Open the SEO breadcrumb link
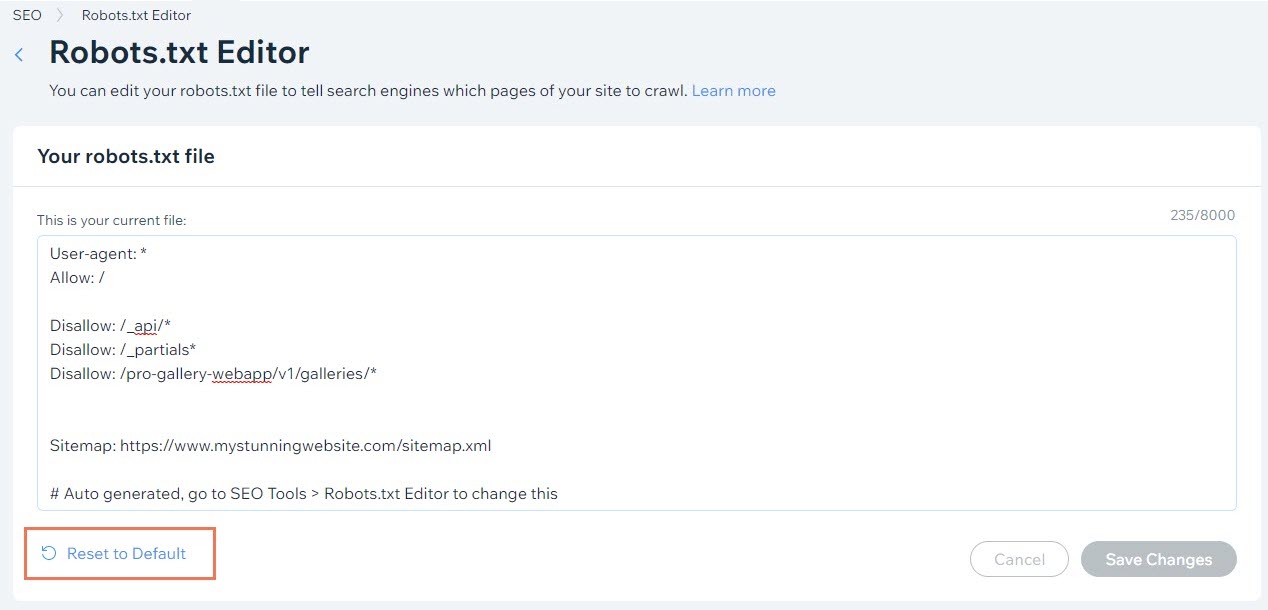The width and height of the screenshot is (1268, 610). point(27,15)
